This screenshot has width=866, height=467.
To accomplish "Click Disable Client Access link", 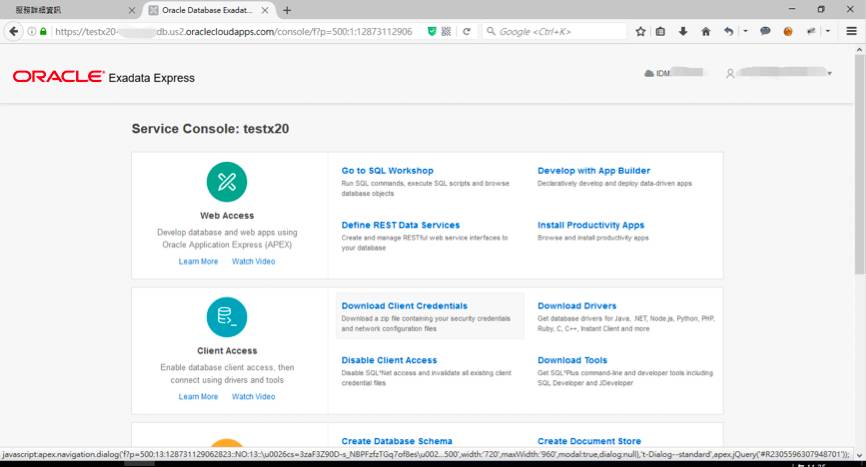I will point(389,360).
